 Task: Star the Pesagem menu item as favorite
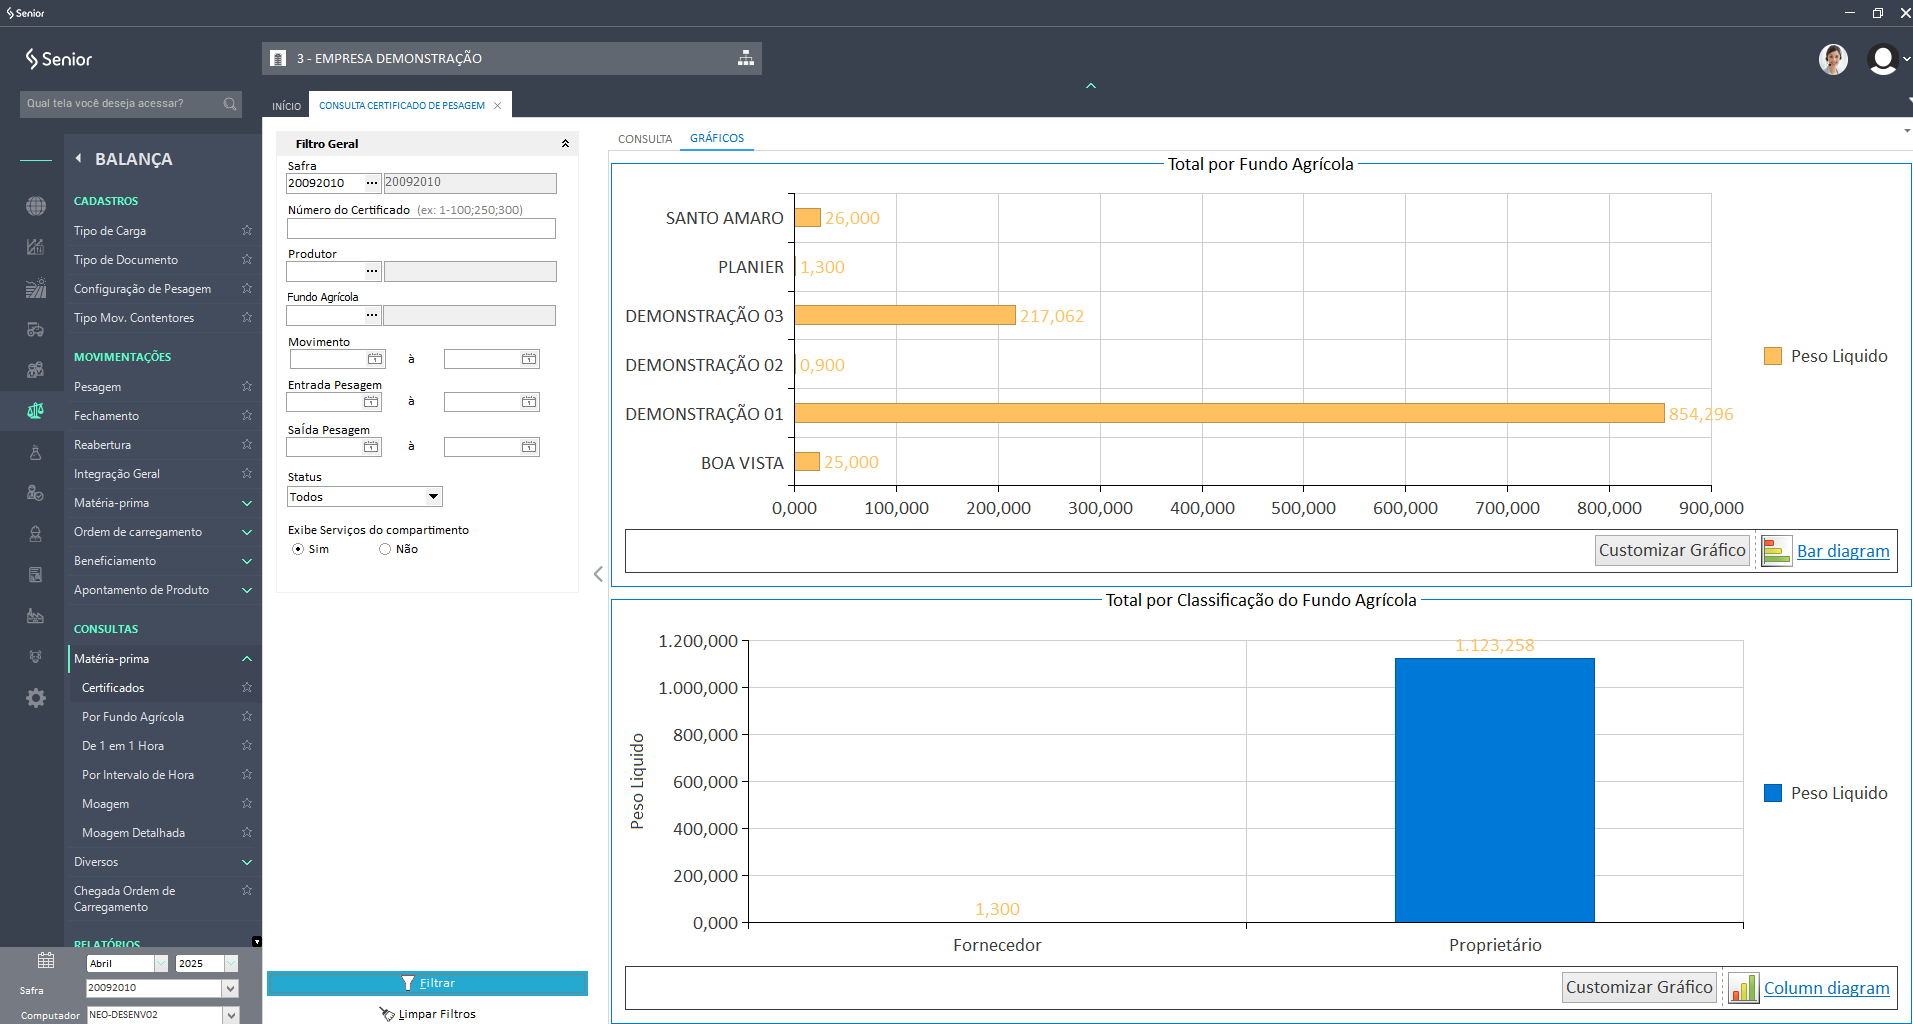pyautogui.click(x=247, y=387)
